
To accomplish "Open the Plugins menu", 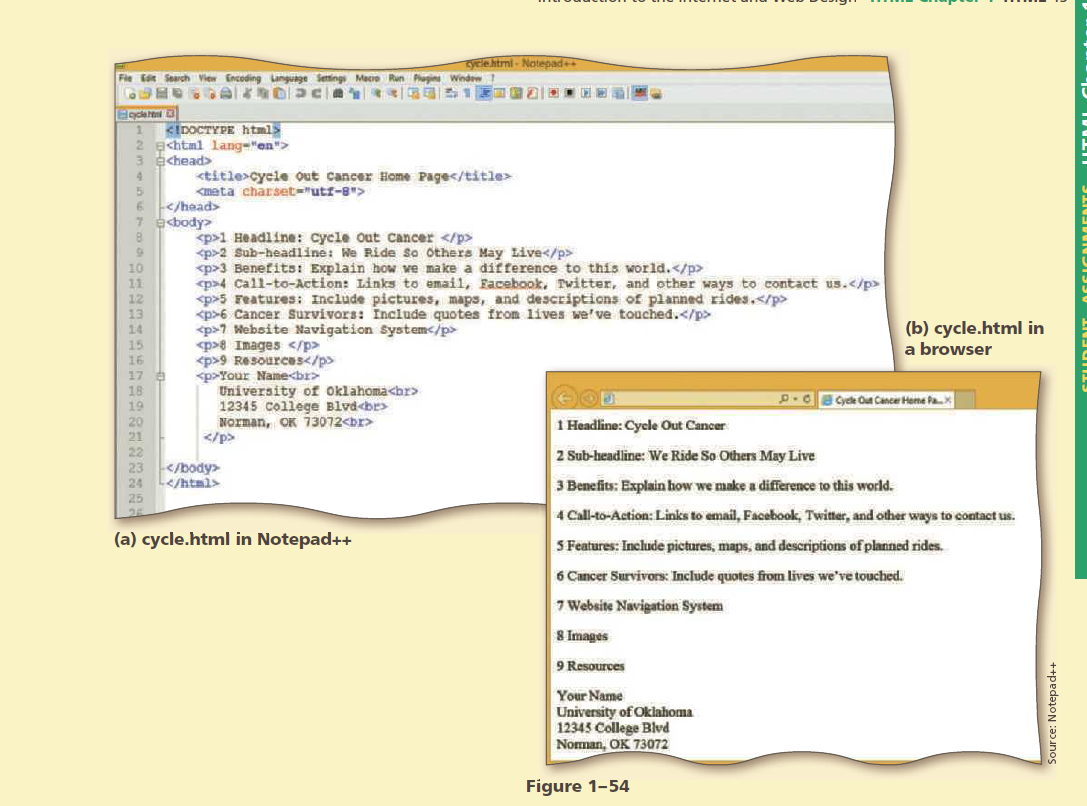I will coord(427,79).
